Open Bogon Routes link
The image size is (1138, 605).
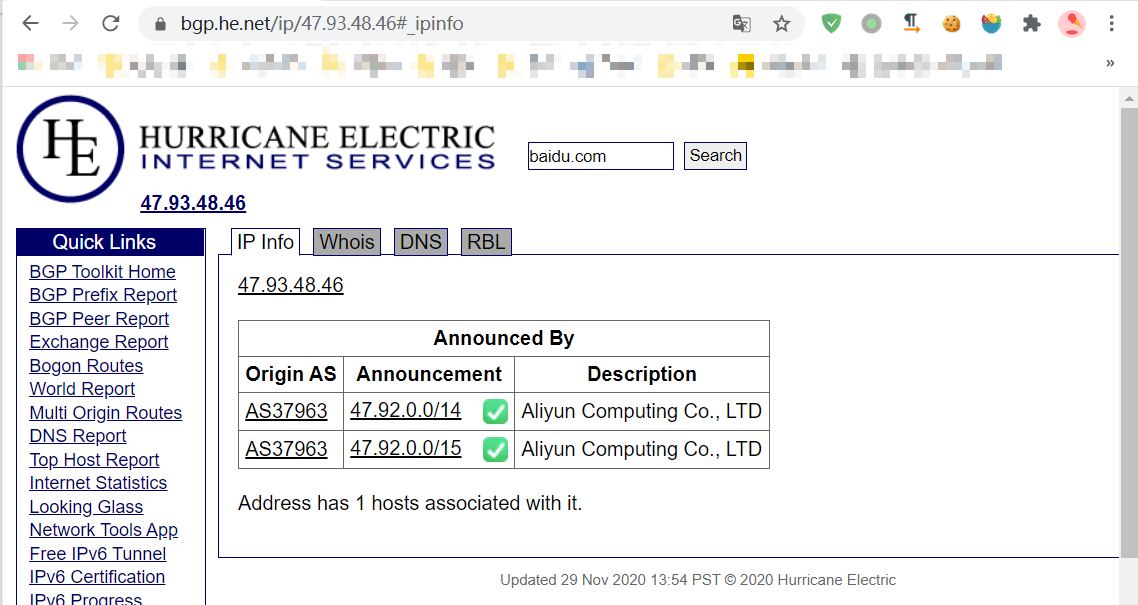coord(86,366)
